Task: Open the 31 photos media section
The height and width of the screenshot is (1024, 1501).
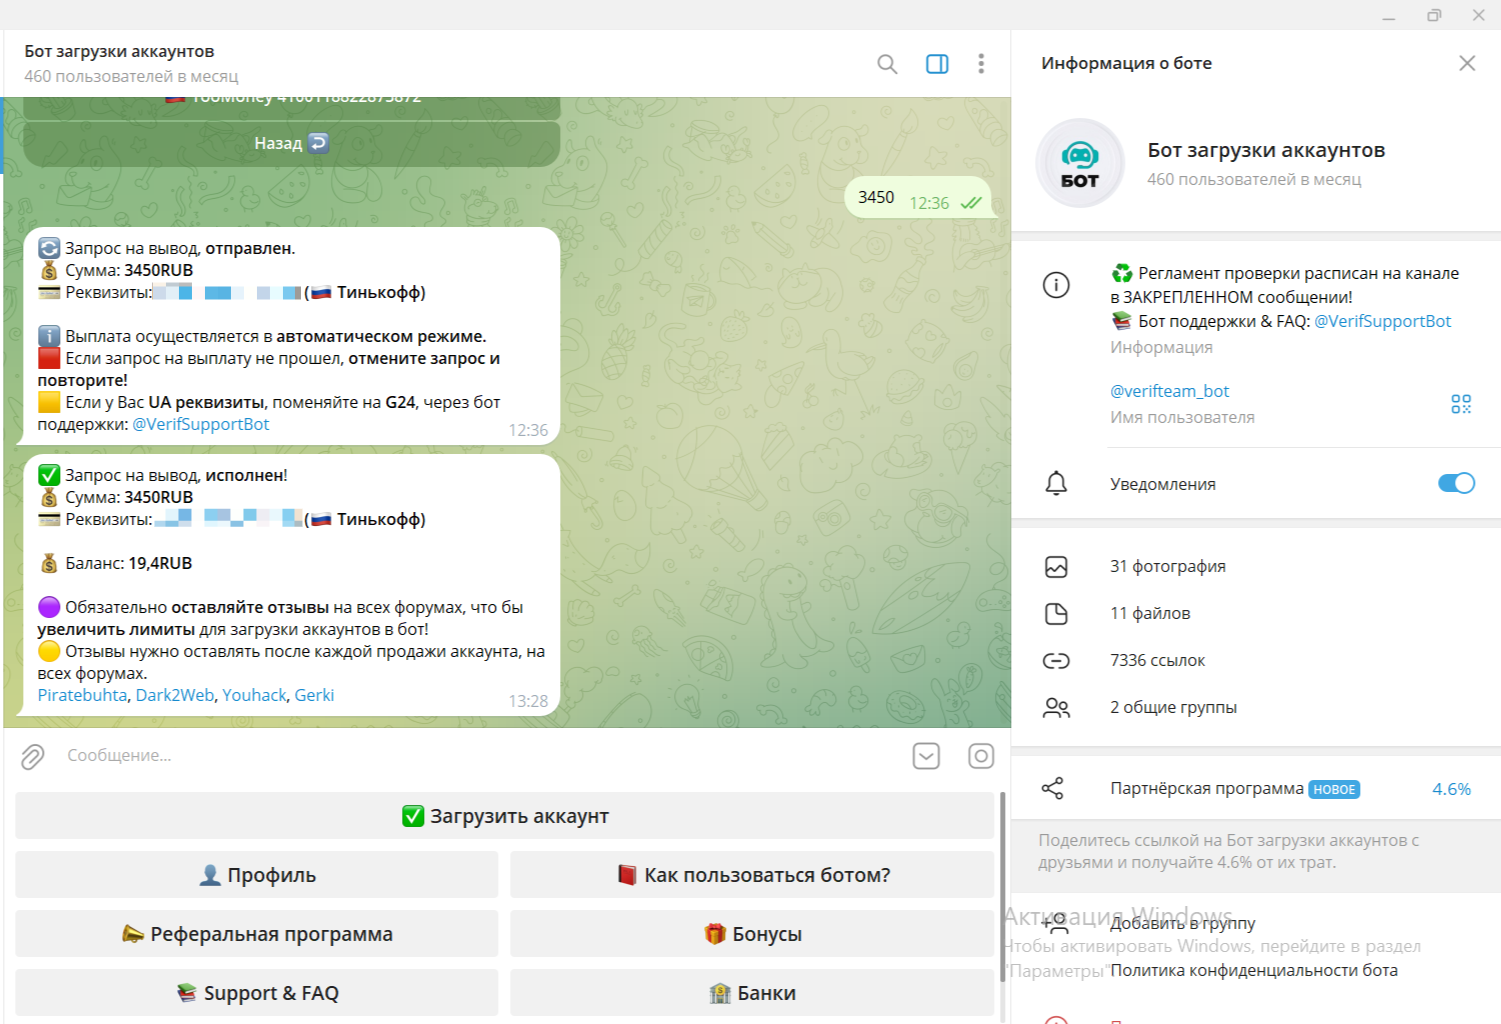Action: click(x=1167, y=567)
